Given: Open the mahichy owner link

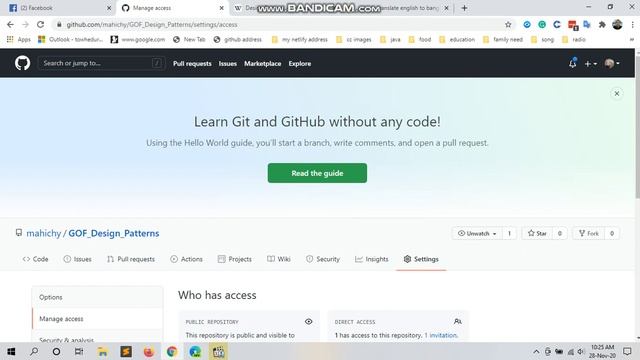Looking at the screenshot, I should point(43,233).
